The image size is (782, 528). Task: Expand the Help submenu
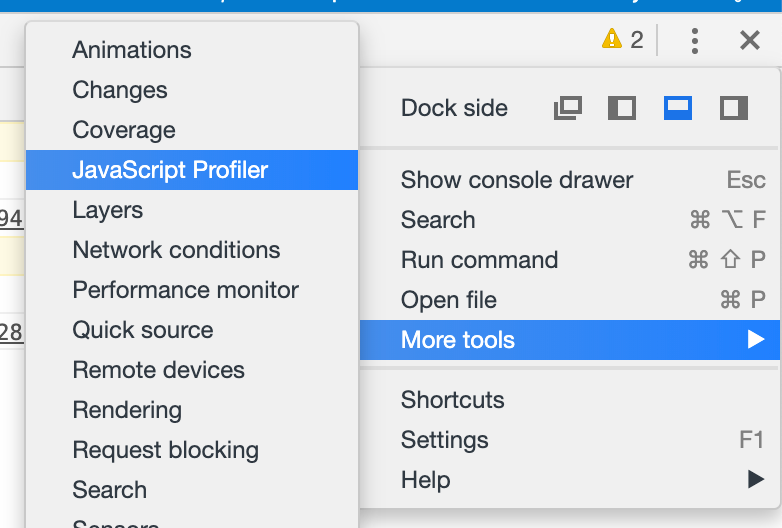[570, 480]
